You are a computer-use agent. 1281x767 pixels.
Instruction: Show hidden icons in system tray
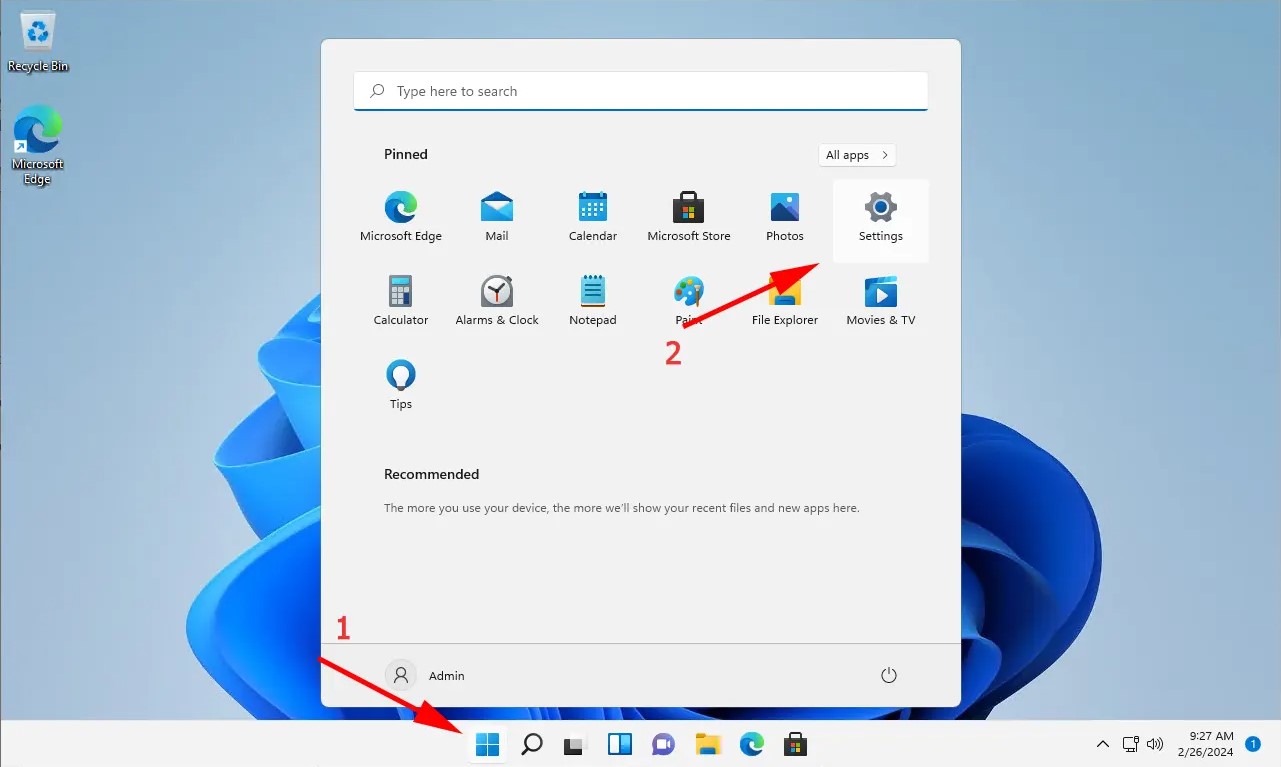(x=1103, y=744)
